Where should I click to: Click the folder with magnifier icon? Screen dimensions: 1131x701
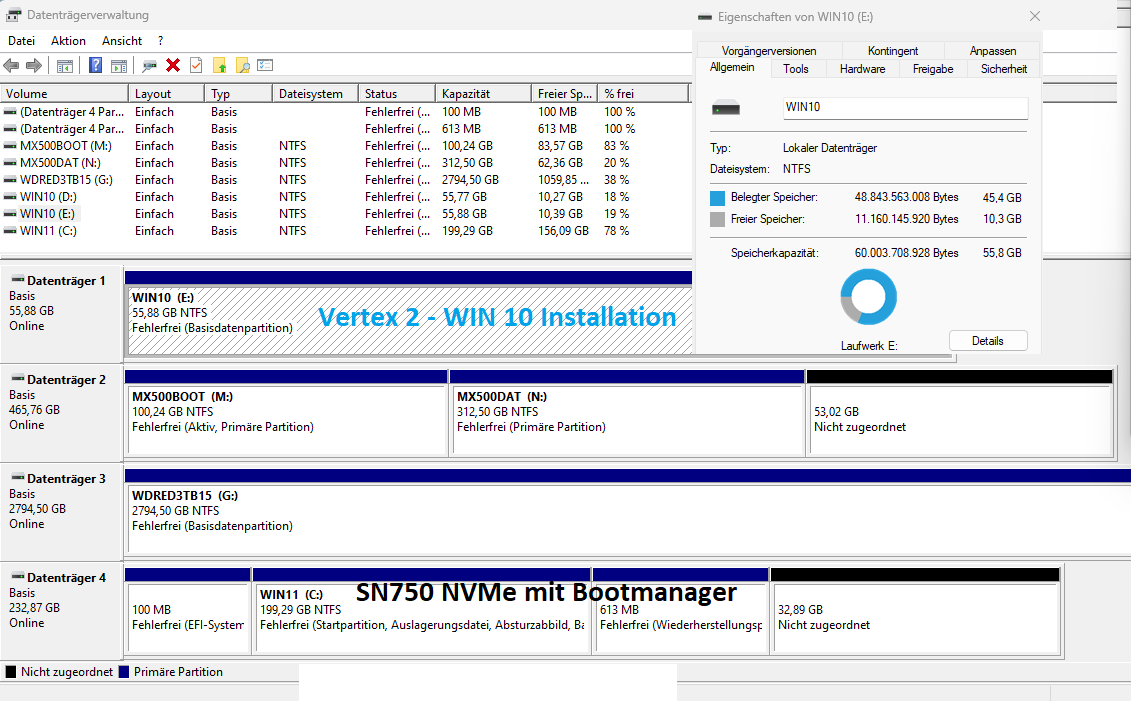[243, 66]
